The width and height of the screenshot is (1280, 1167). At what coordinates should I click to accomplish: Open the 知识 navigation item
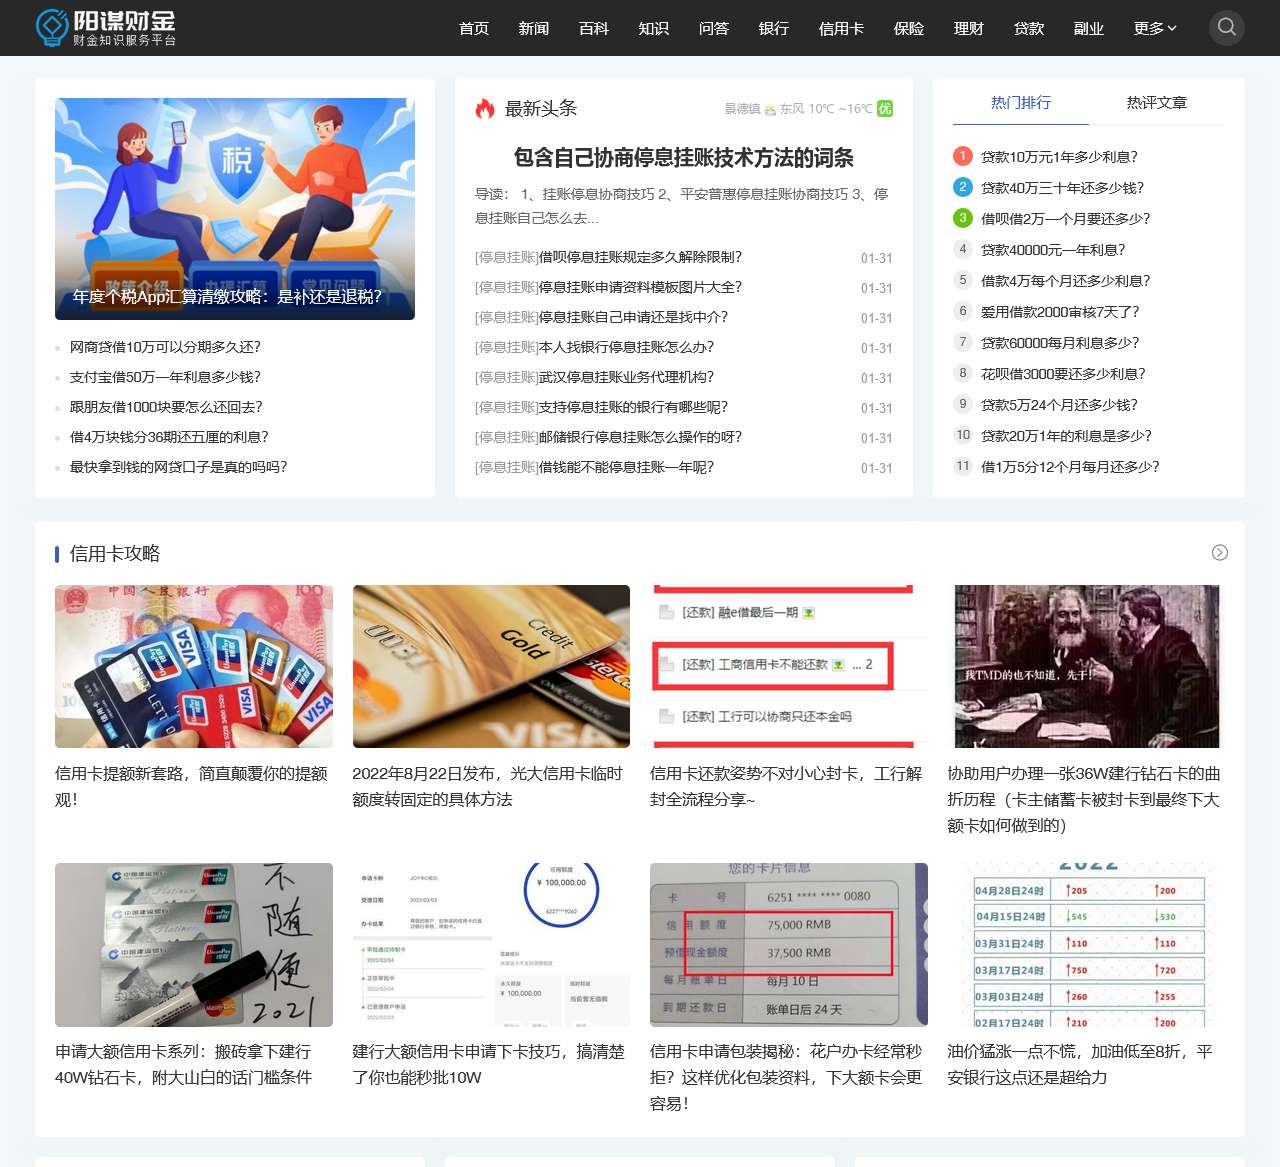[x=654, y=28]
